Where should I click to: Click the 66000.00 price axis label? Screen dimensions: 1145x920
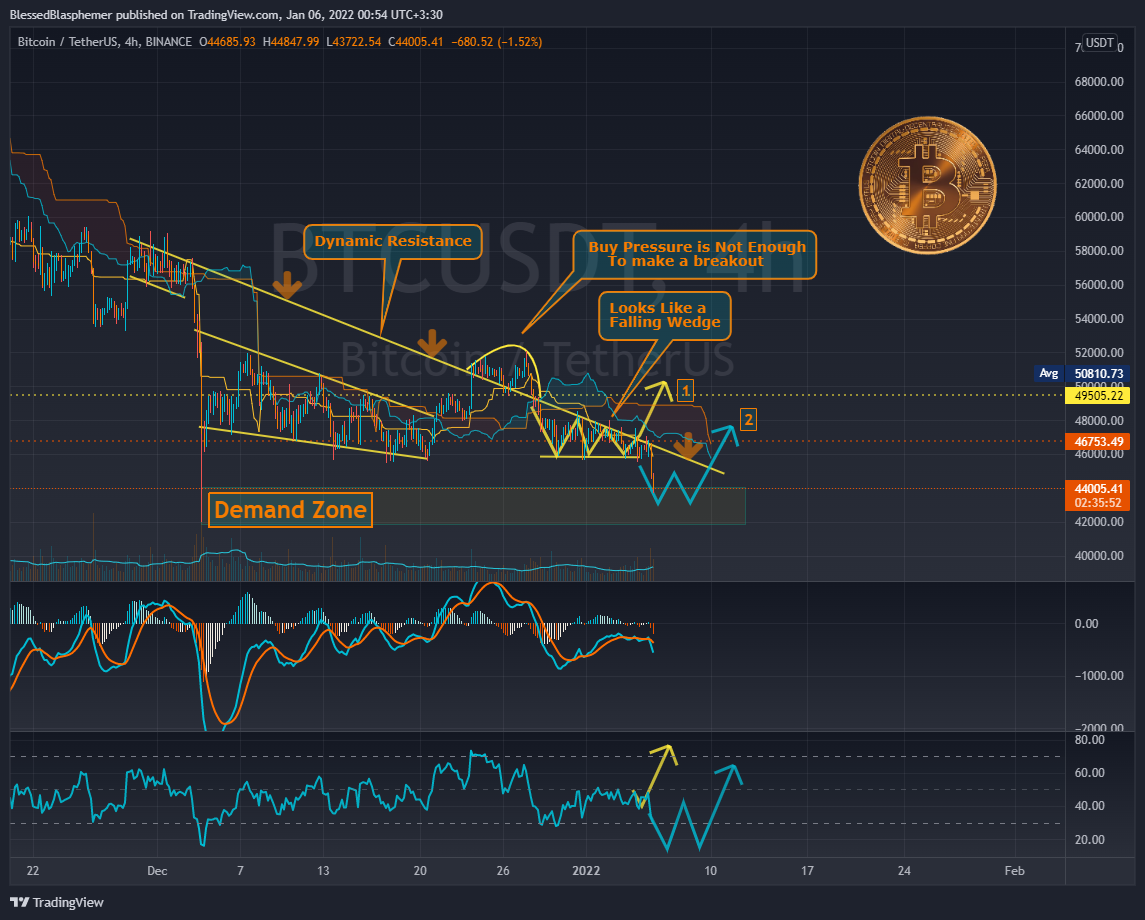[x=1098, y=115]
